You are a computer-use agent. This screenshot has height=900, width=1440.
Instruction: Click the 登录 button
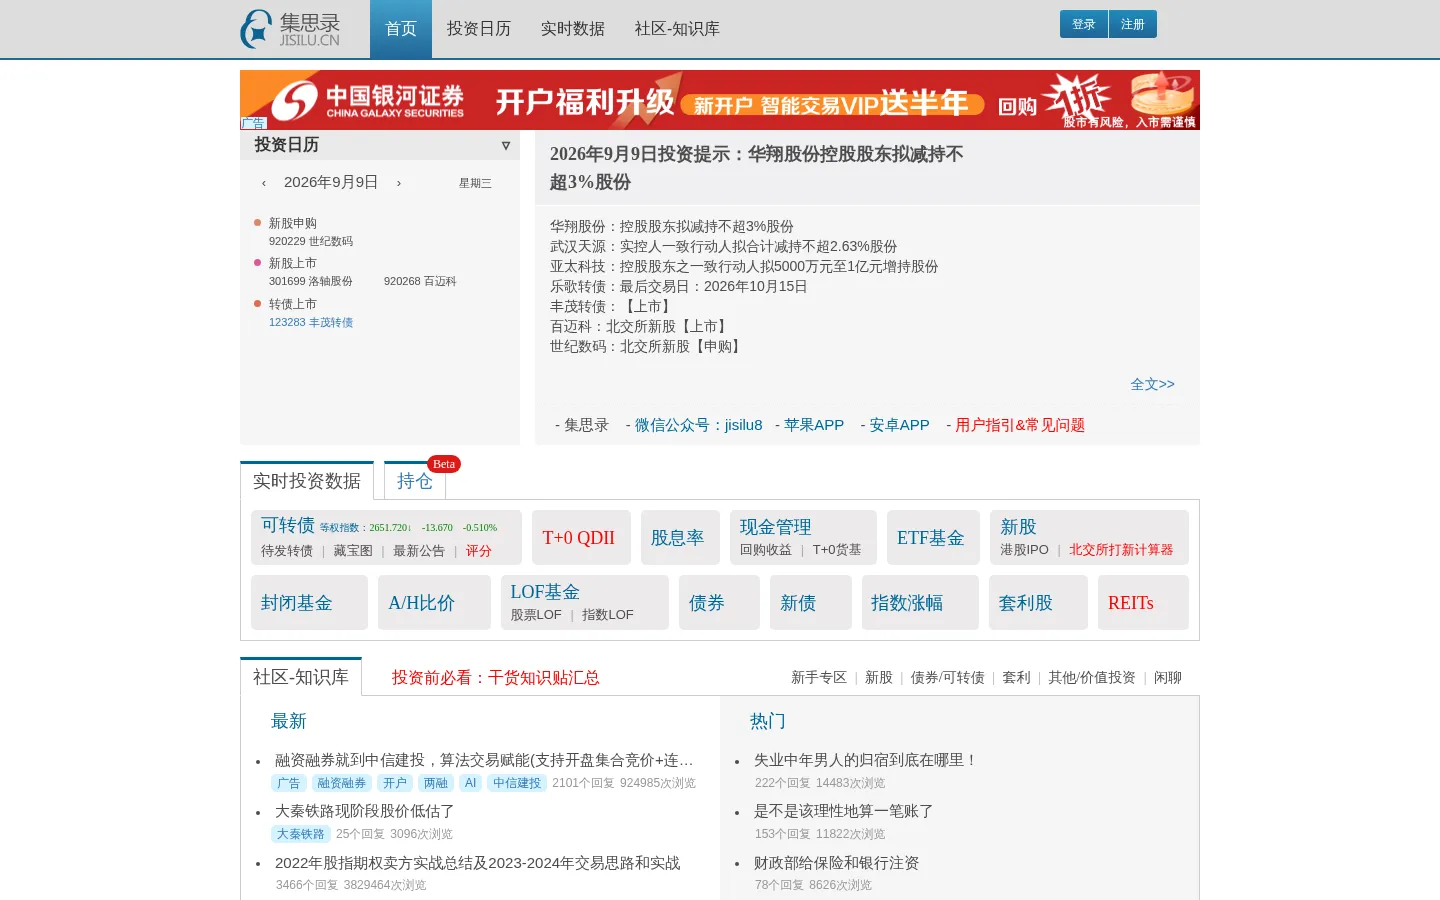[x=1084, y=24]
